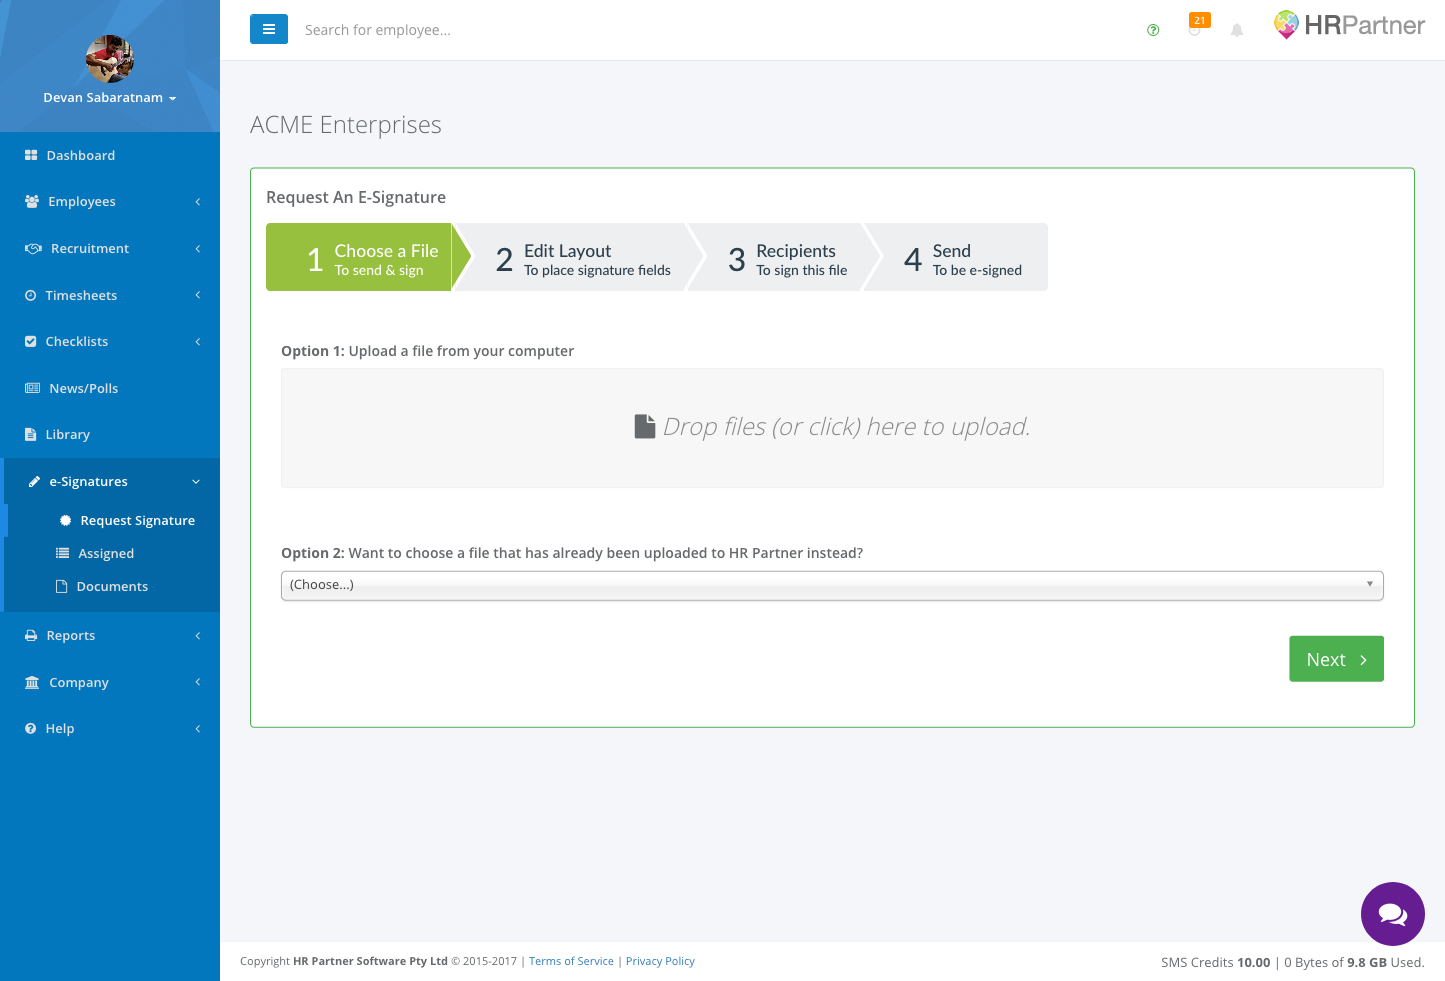Click the Request An E-Signature title
Image resolution: width=1445 pixels, height=981 pixels.
point(356,197)
